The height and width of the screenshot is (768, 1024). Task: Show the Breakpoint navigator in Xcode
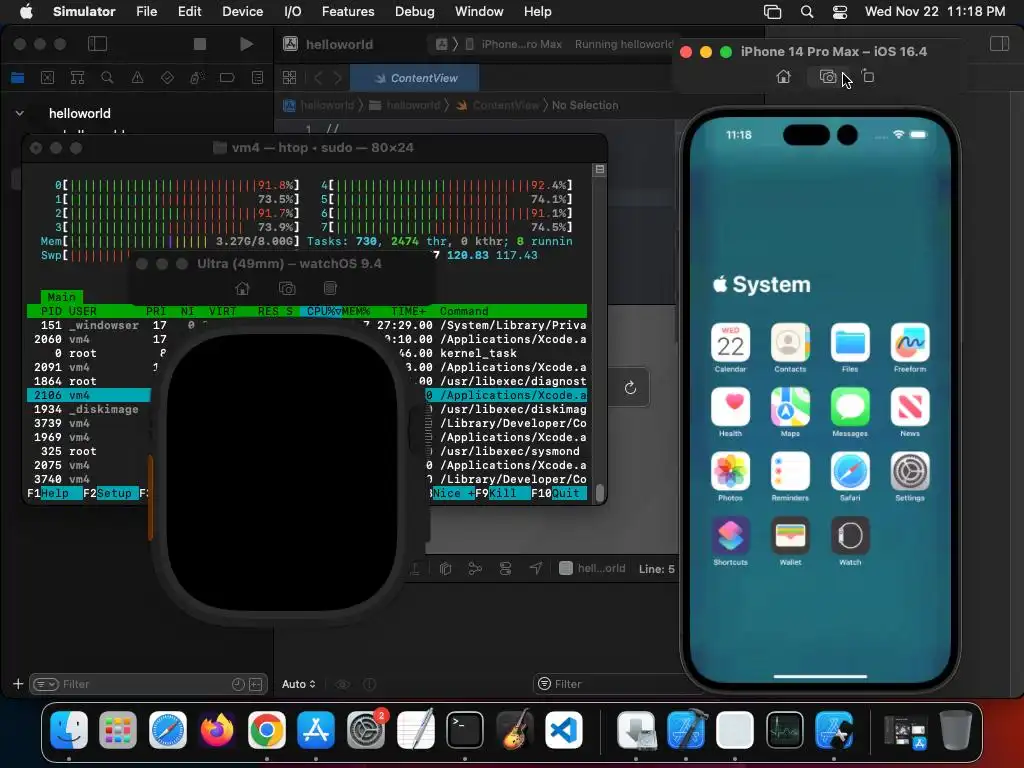pos(227,78)
